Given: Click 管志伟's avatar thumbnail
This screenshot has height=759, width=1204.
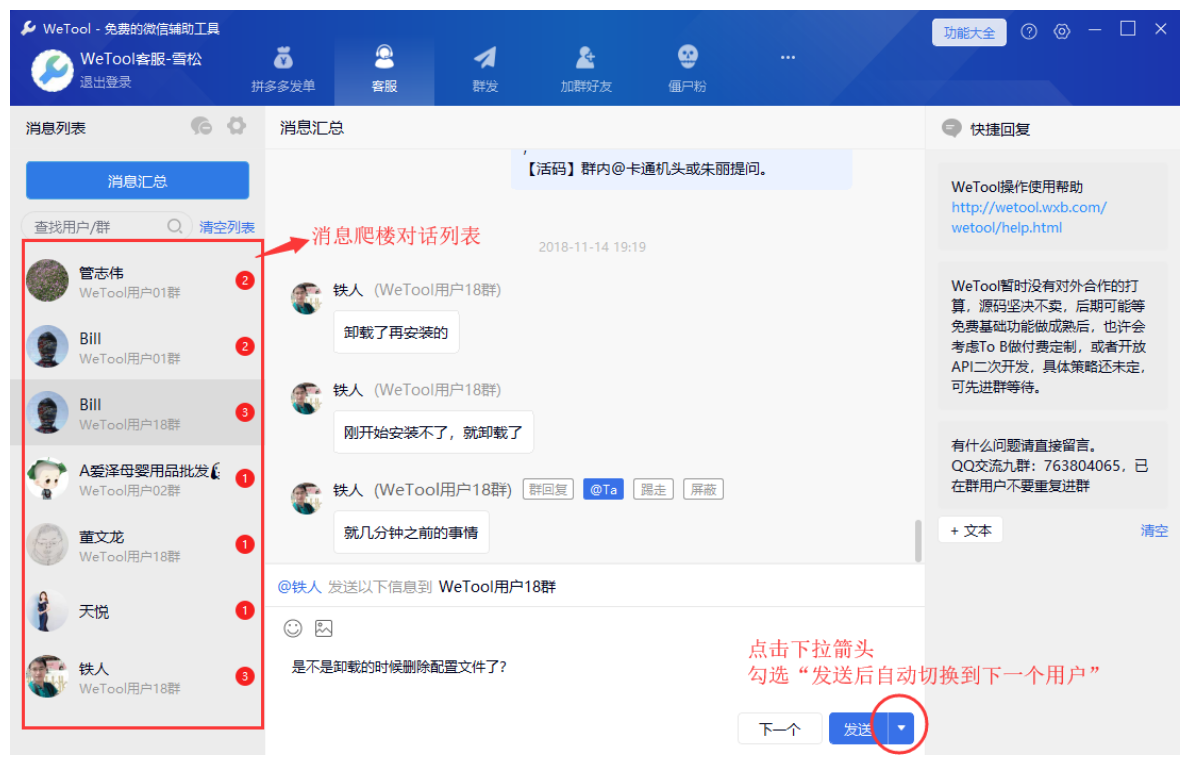Looking at the screenshot, I should pos(47,281).
